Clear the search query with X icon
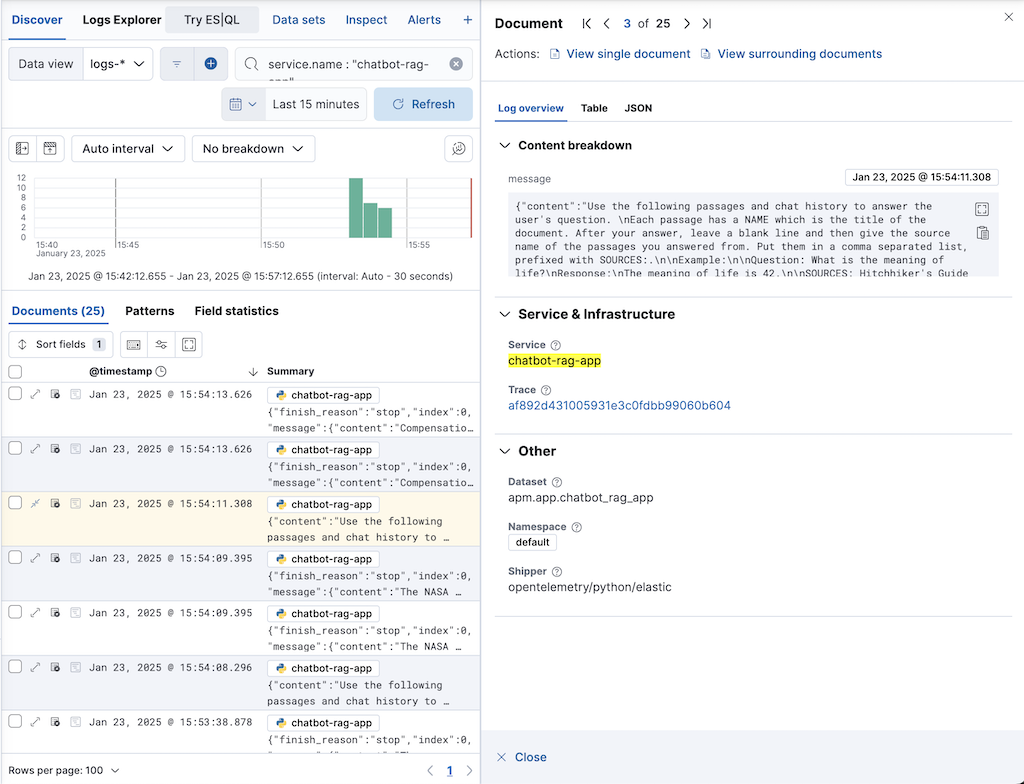1024x784 pixels. pyautogui.click(x=456, y=64)
